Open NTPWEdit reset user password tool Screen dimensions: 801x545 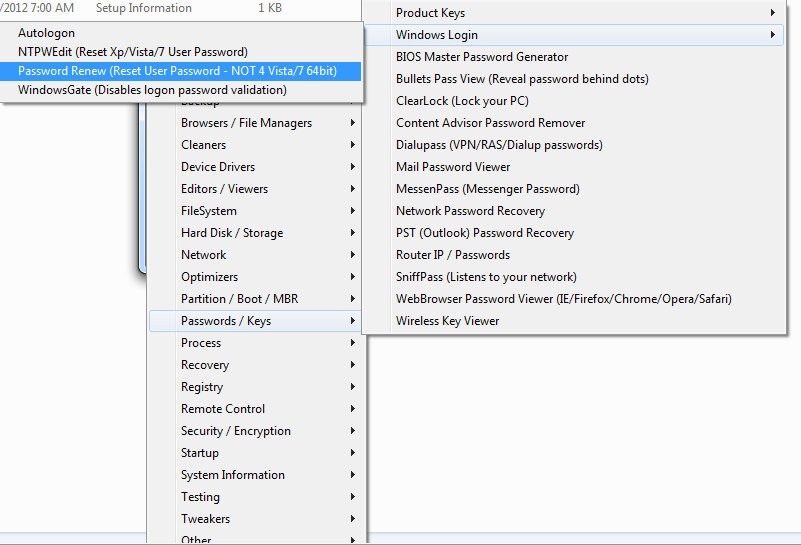coord(181,52)
